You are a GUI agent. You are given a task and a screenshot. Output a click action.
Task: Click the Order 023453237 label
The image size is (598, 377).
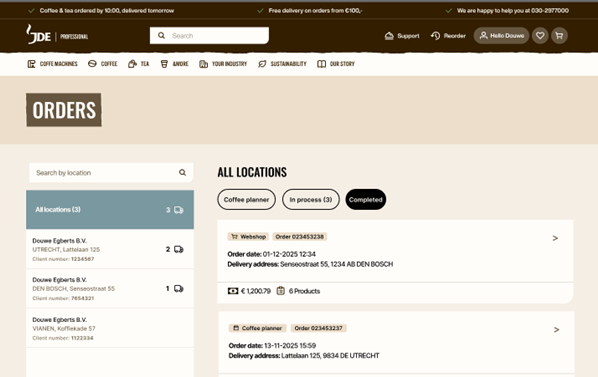coord(318,328)
